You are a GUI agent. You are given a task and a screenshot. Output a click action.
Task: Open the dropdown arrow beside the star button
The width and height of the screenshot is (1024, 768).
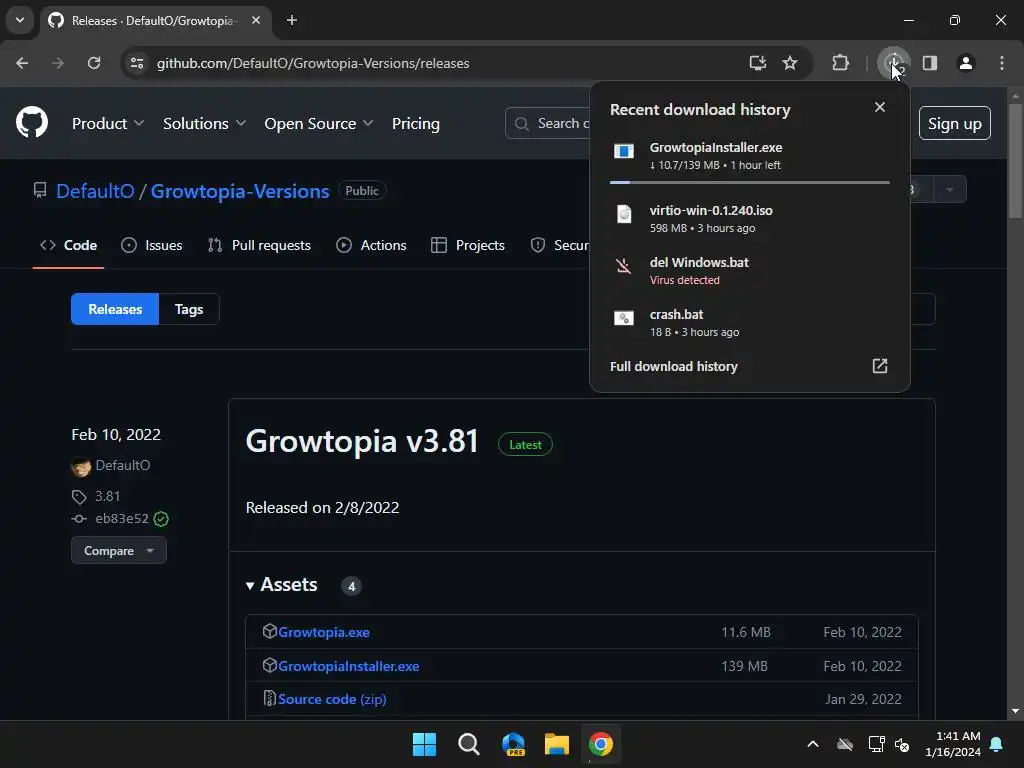(950, 190)
